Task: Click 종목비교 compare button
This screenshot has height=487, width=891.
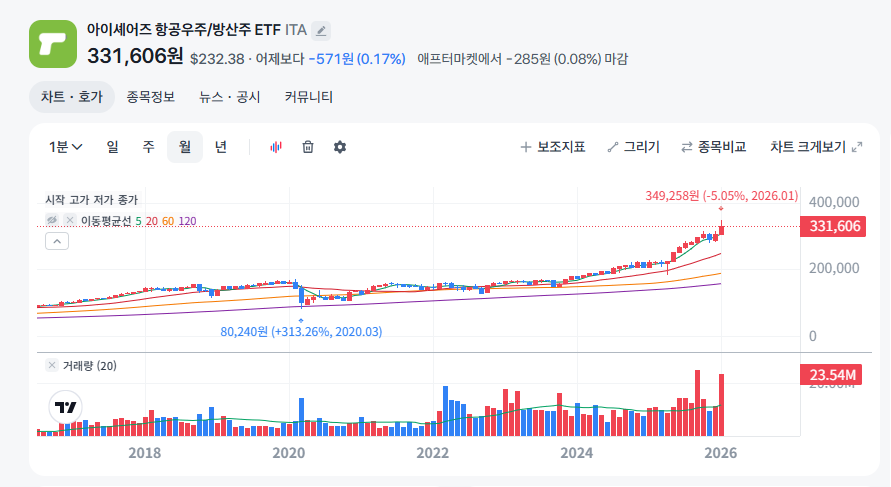Action: 714,147
